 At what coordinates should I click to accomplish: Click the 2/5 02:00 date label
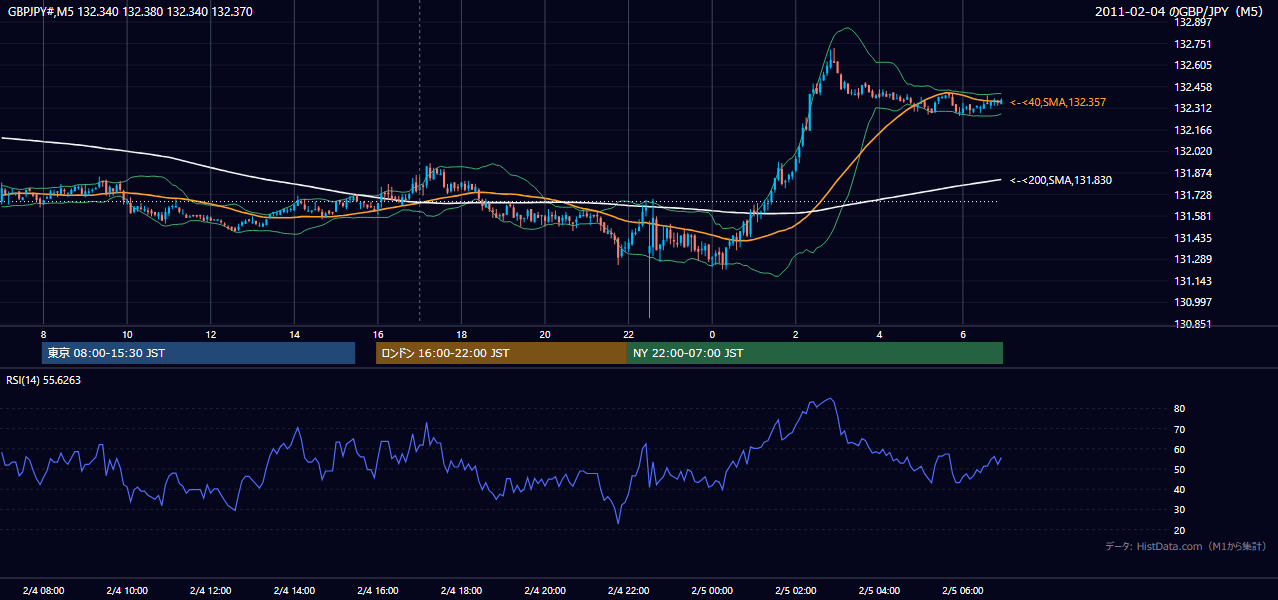click(x=795, y=590)
